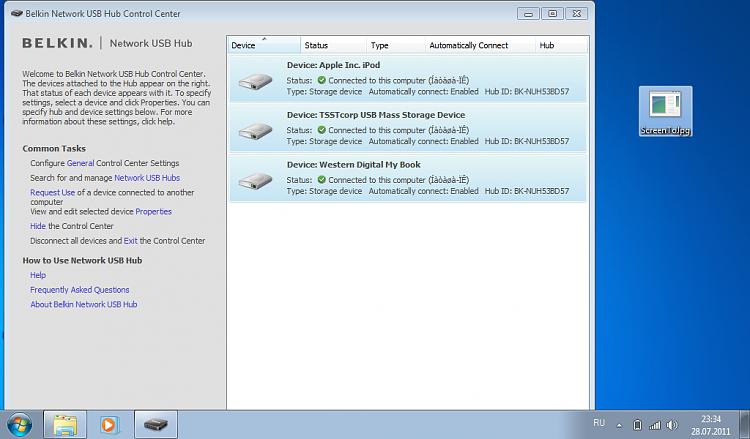Click the battery power tray icon
The image size is (750, 439).
point(637,425)
